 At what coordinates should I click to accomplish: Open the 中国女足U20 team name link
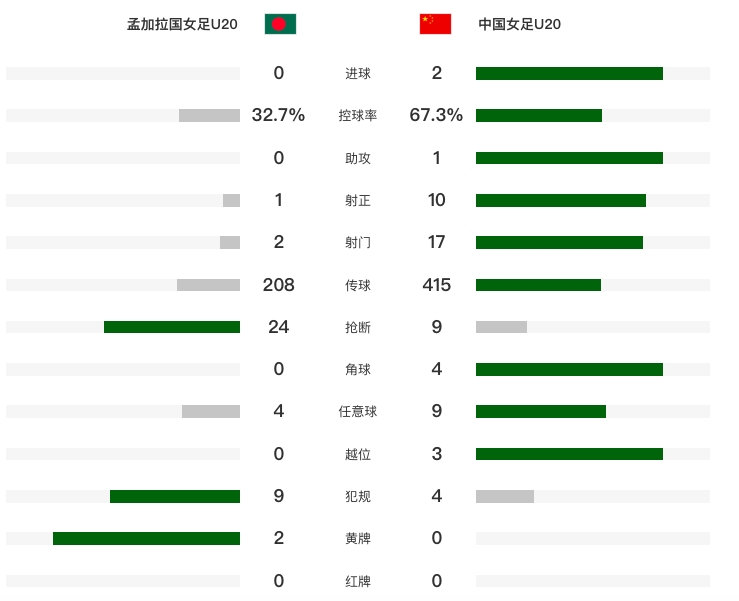click(x=520, y=25)
